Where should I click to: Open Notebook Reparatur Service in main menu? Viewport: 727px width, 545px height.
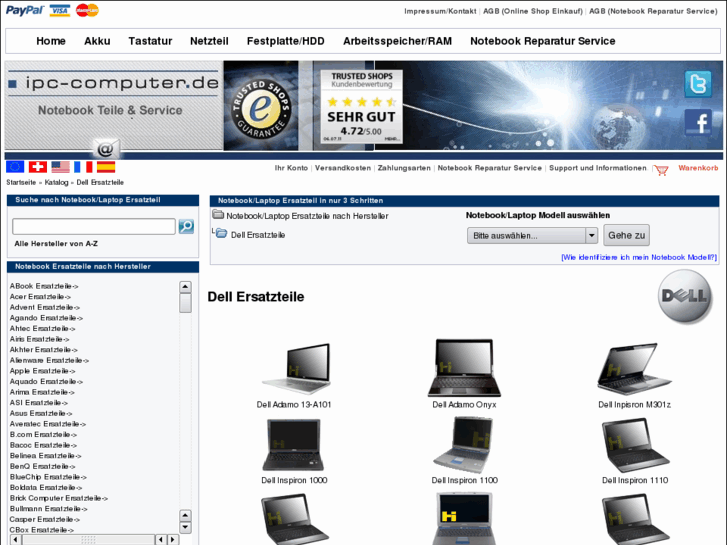(x=543, y=41)
